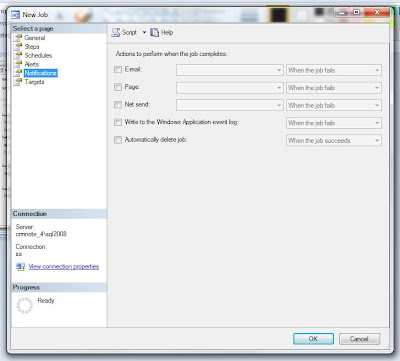Enable the Page notification checkbox

click(118, 87)
